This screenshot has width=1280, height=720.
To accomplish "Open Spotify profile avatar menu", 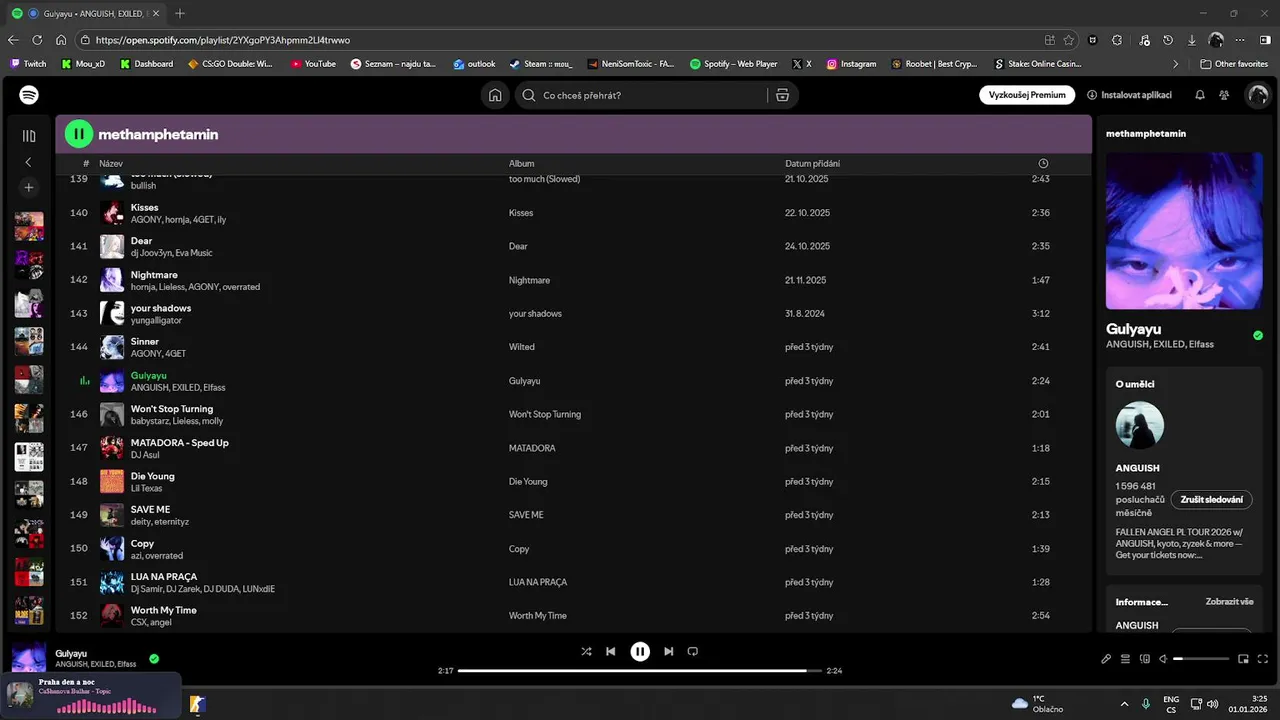I will tap(1258, 95).
